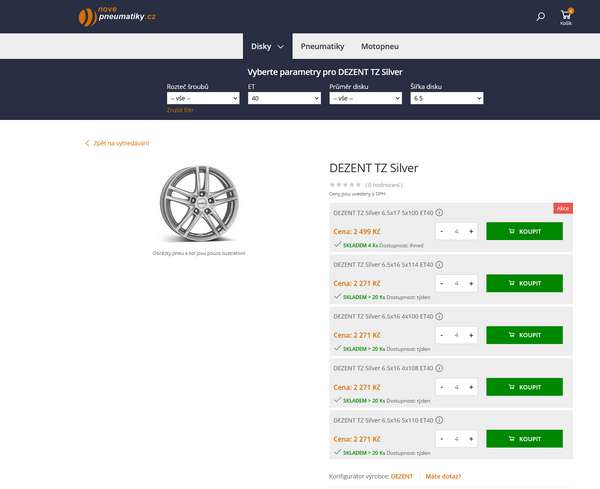
Task: Go to Motopneu section
Action: point(380,46)
